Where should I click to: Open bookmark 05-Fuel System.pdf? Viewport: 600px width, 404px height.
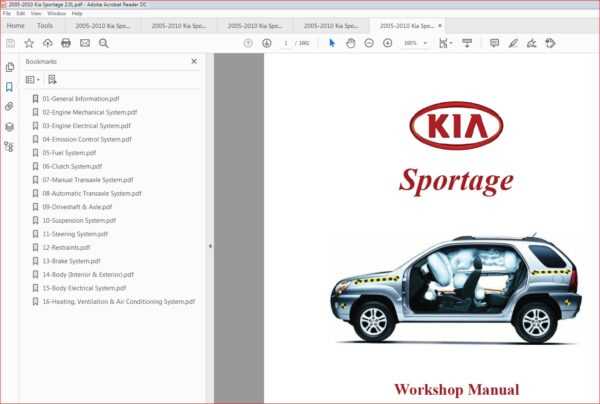pos(69,153)
